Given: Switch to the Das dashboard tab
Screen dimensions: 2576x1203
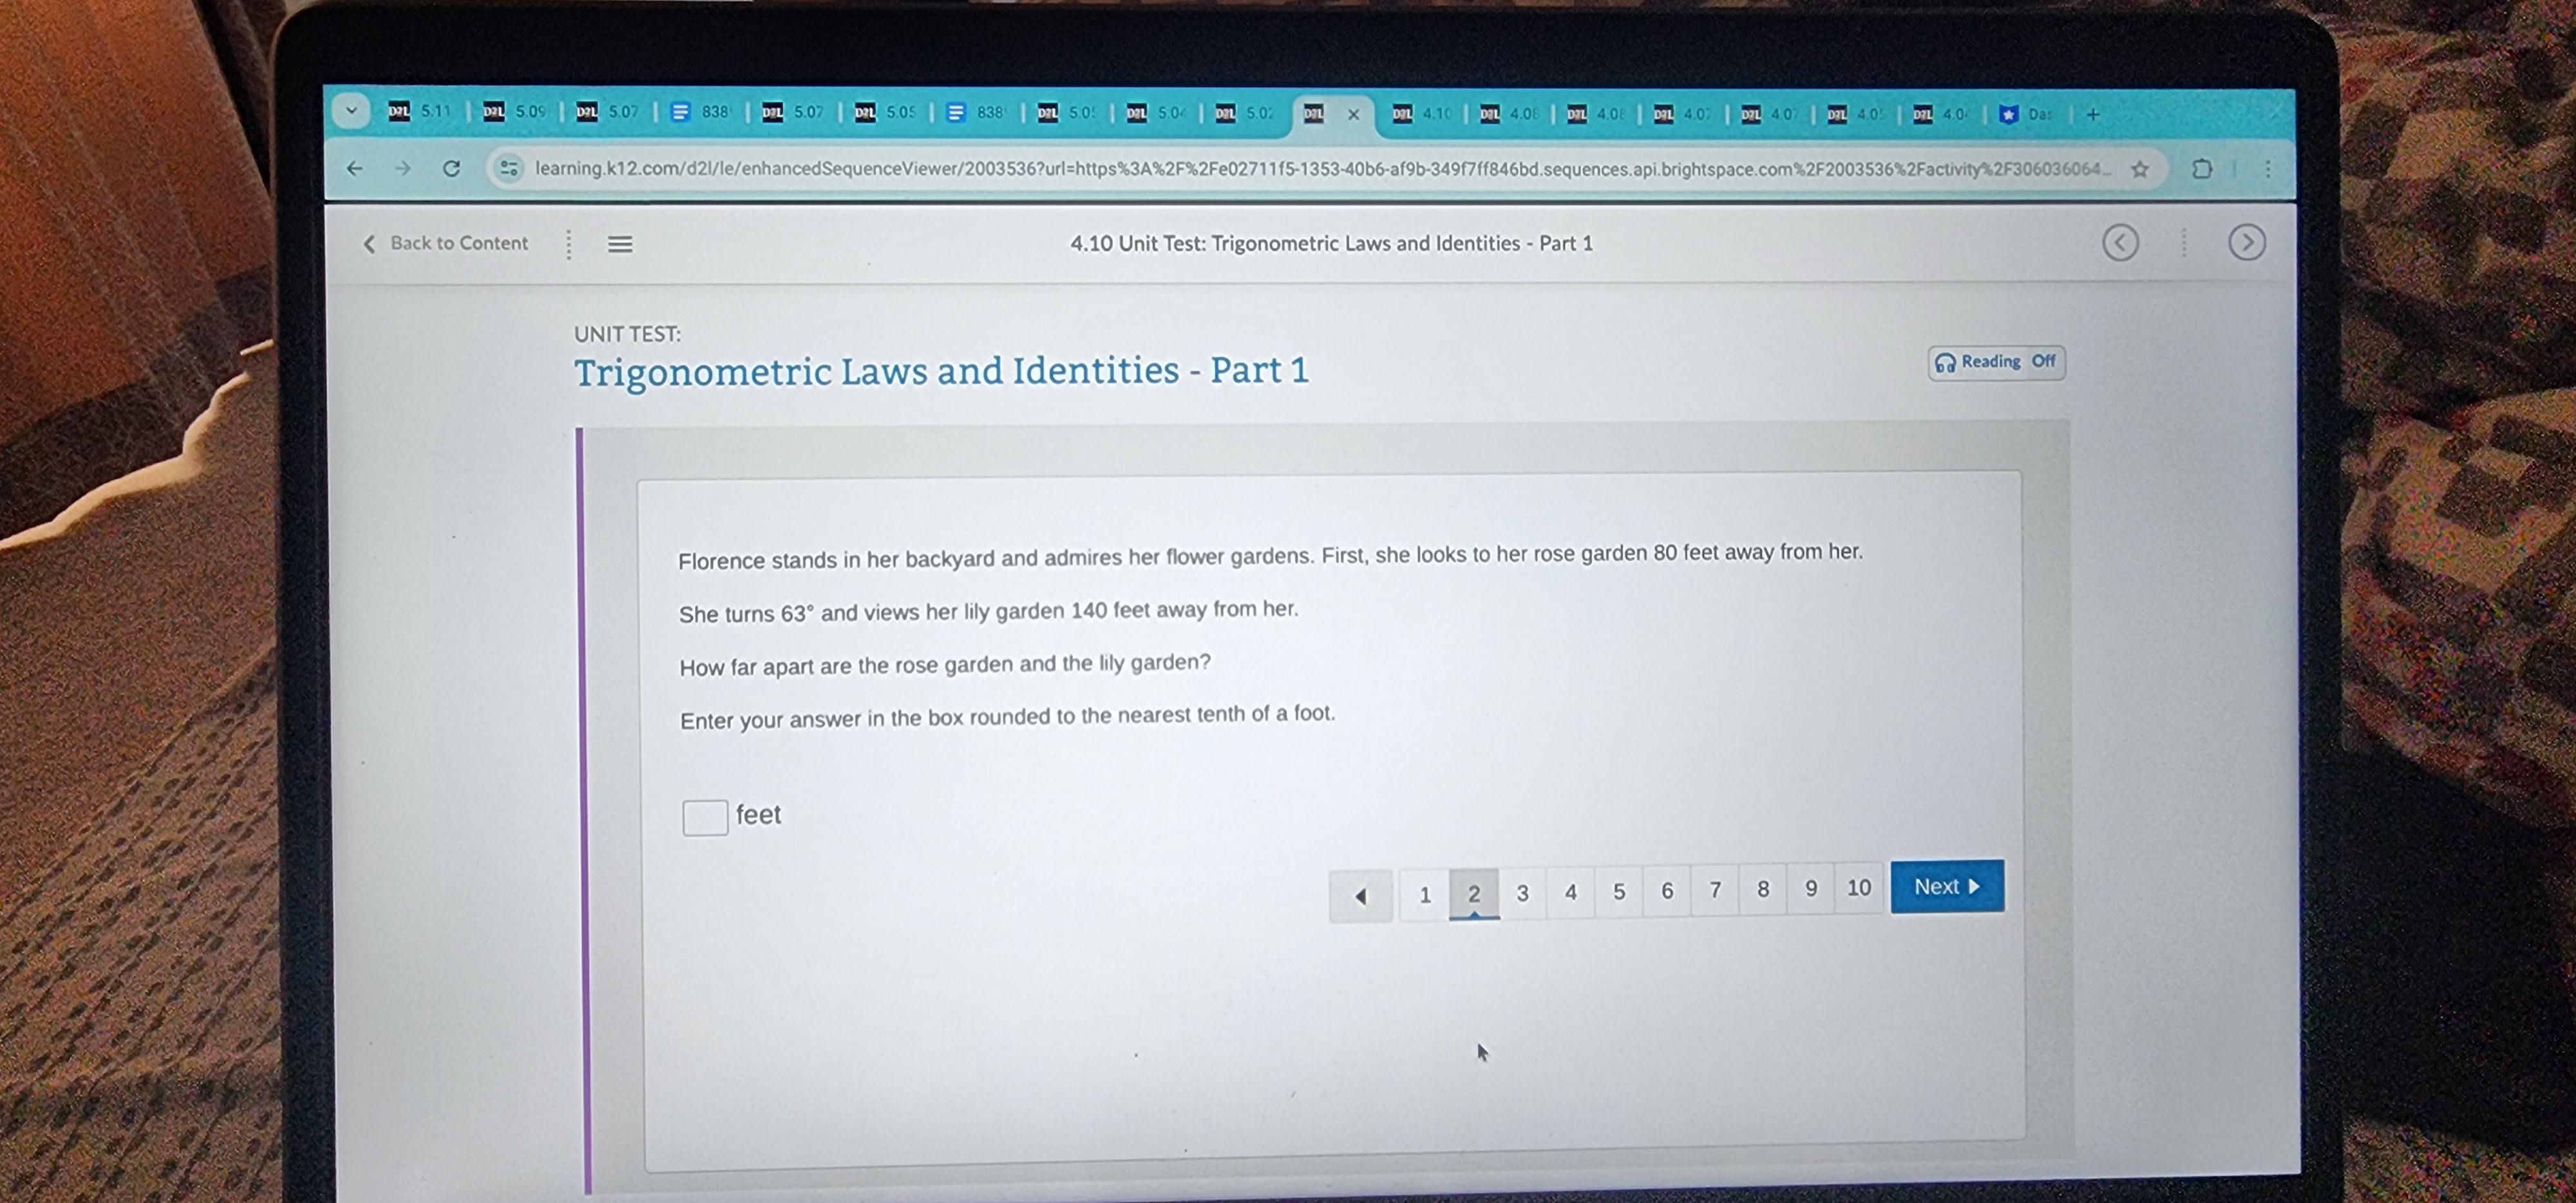Looking at the screenshot, I should tap(2027, 114).
